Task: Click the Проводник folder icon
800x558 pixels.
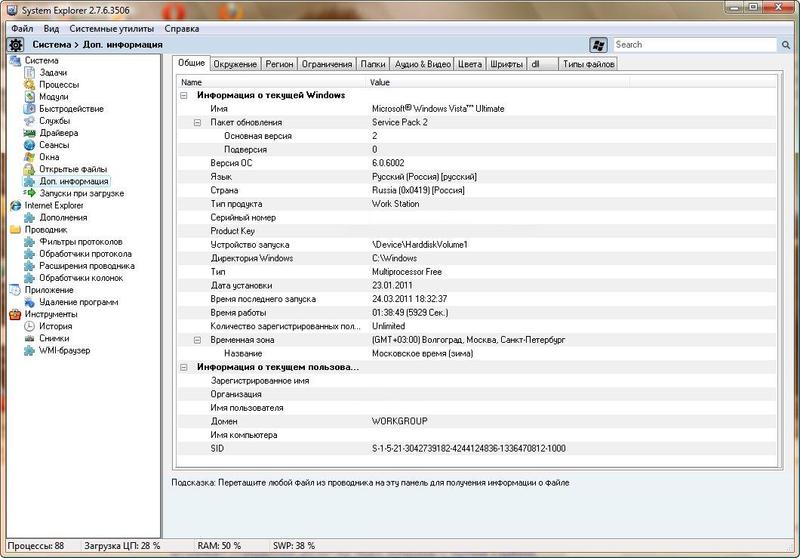Action: pos(15,230)
